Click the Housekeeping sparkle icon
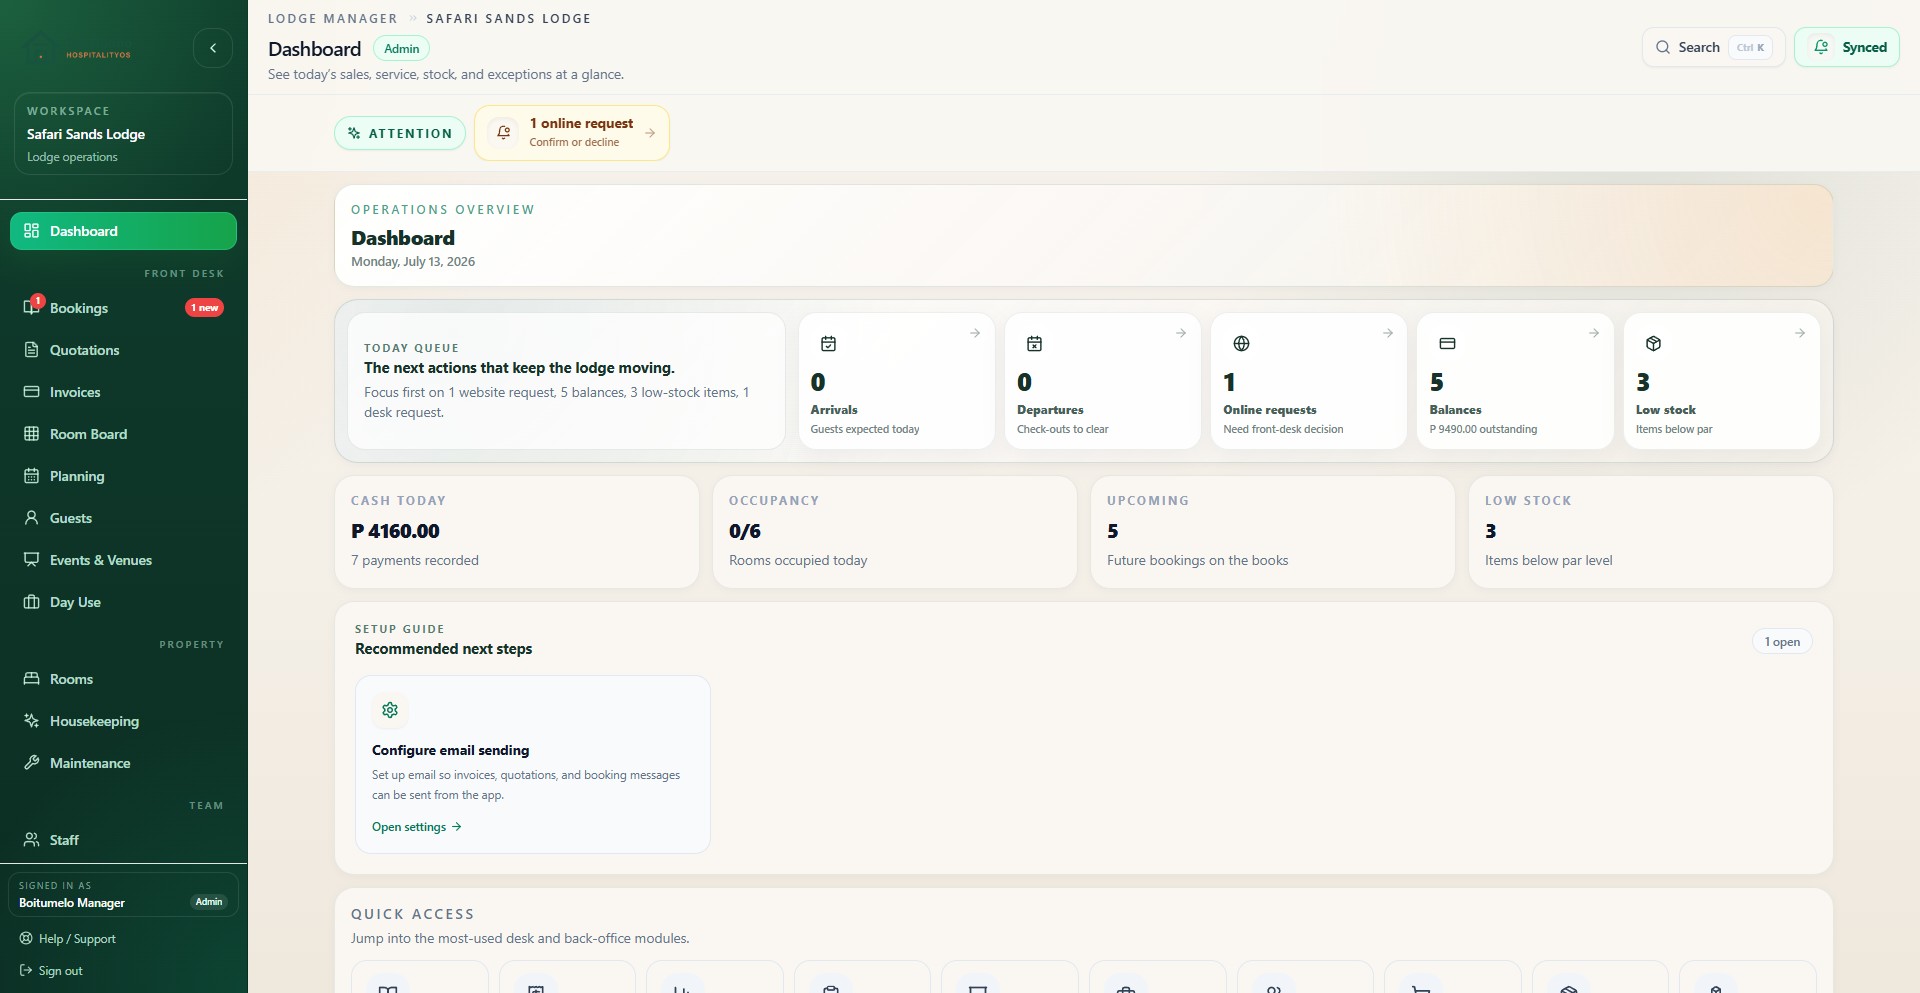Image resolution: width=1920 pixels, height=993 pixels. tap(31, 721)
